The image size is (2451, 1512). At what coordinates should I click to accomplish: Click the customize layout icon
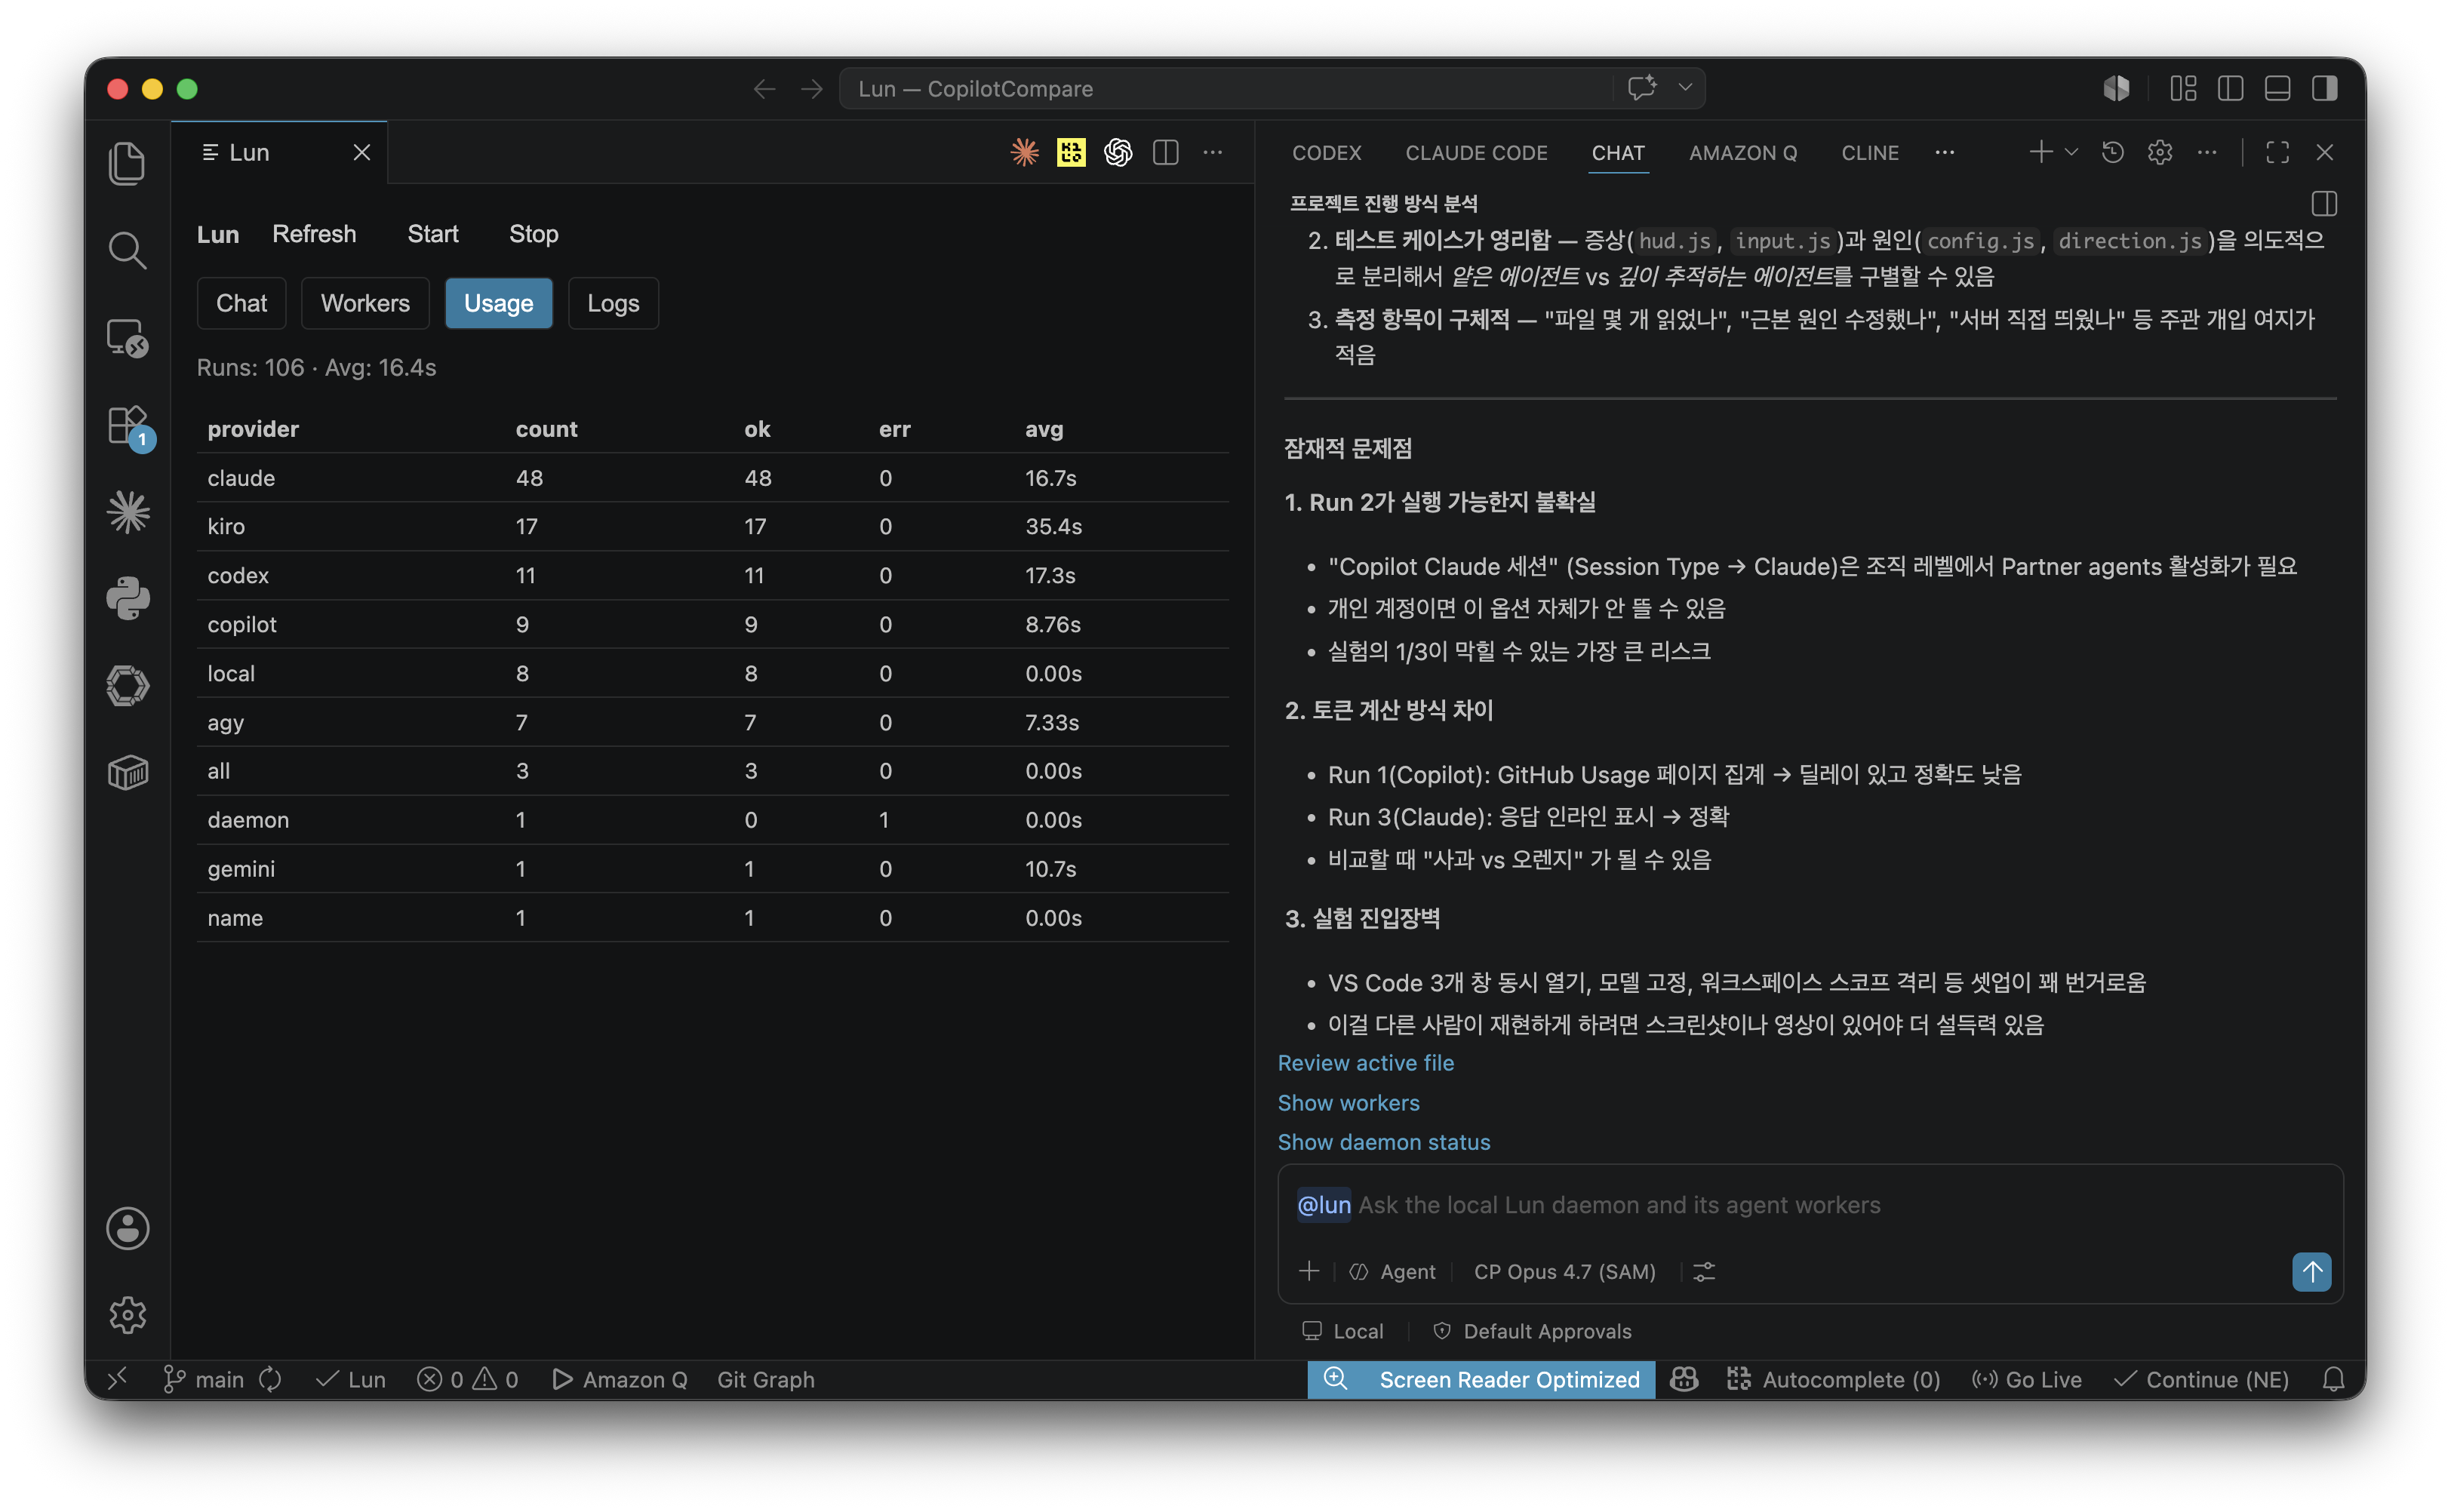click(2183, 89)
